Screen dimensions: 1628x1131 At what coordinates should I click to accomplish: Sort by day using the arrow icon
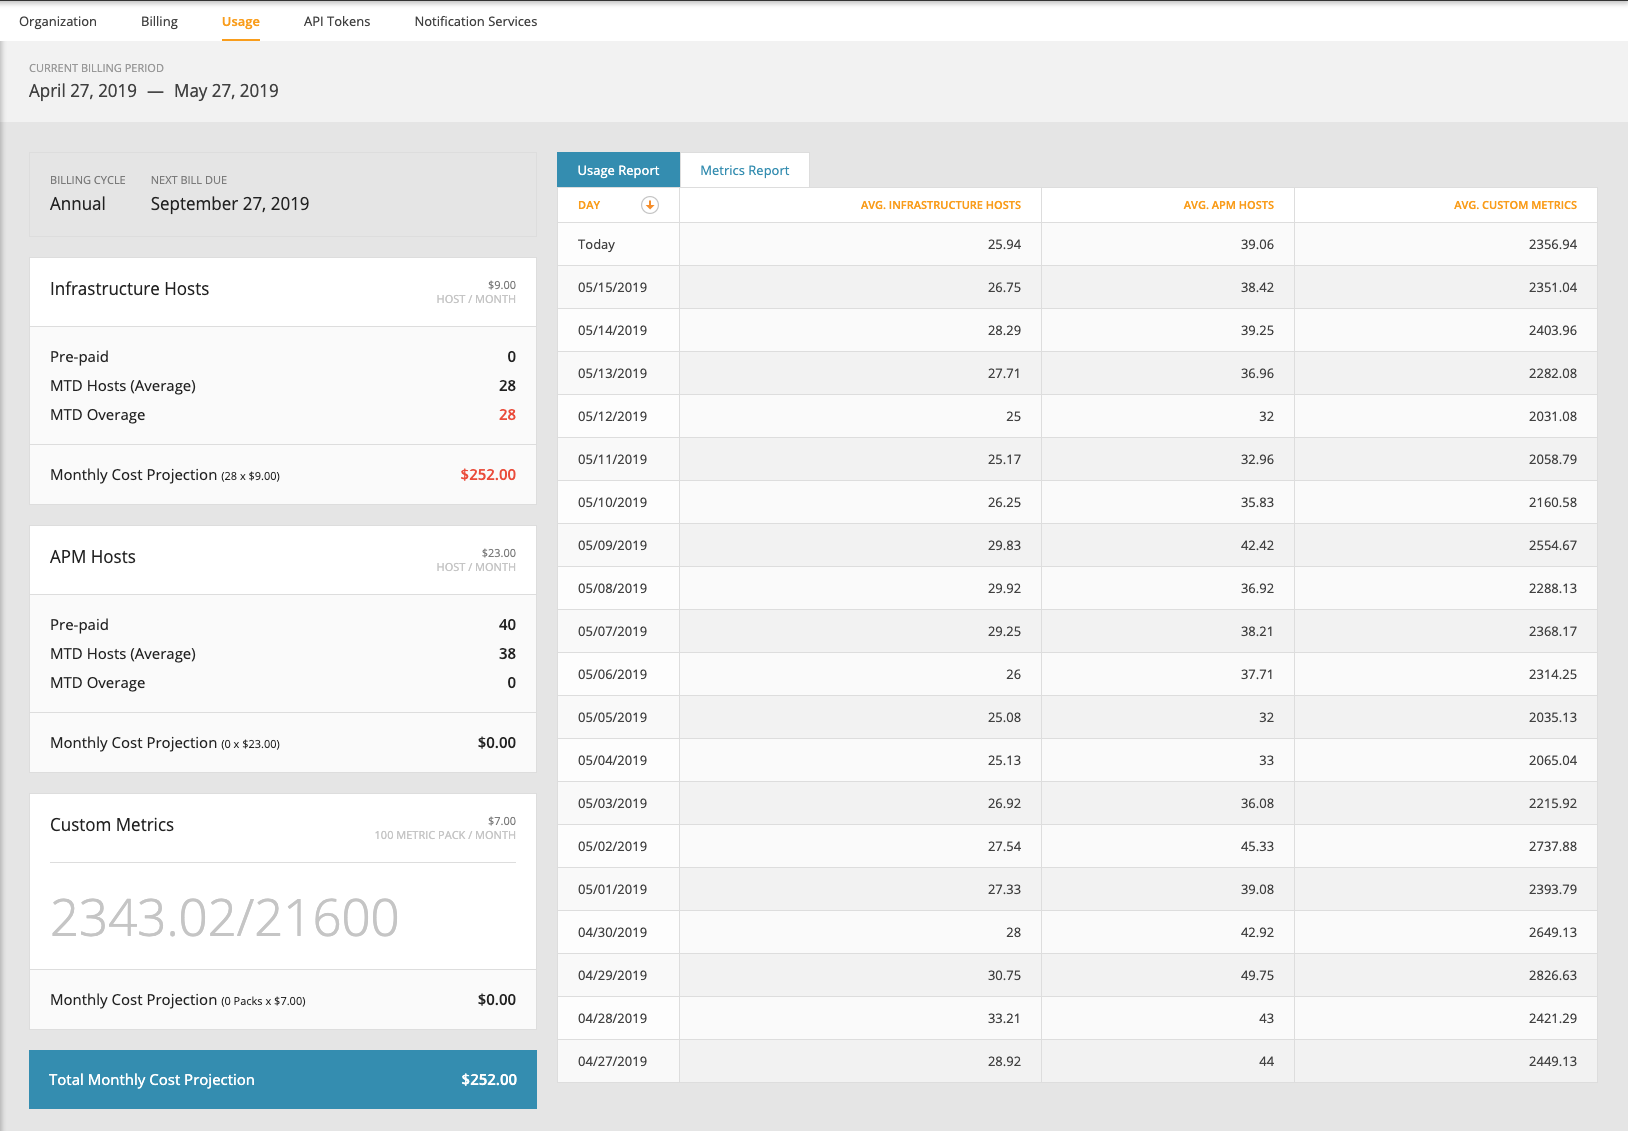(x=649, y=205)
